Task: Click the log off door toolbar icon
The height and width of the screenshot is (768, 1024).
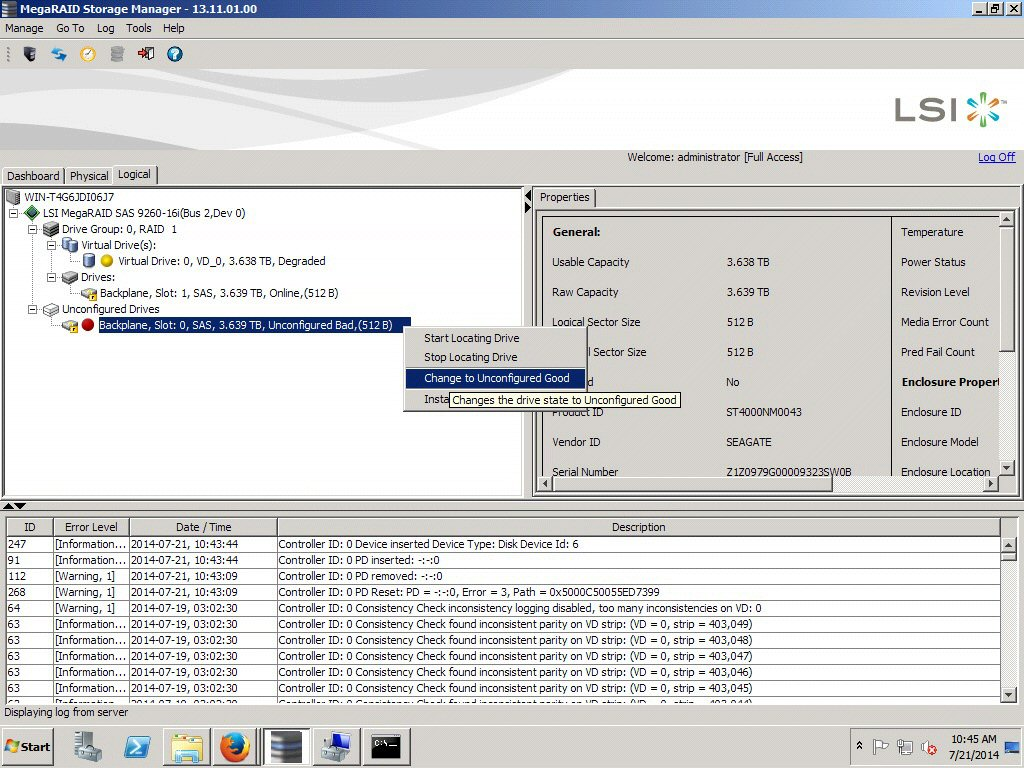Action: tap(146, 54)
